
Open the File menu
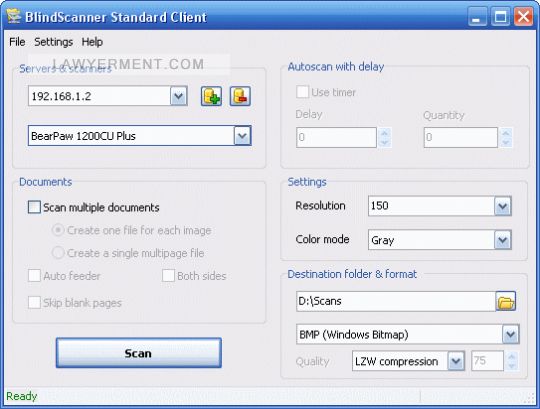17,42
